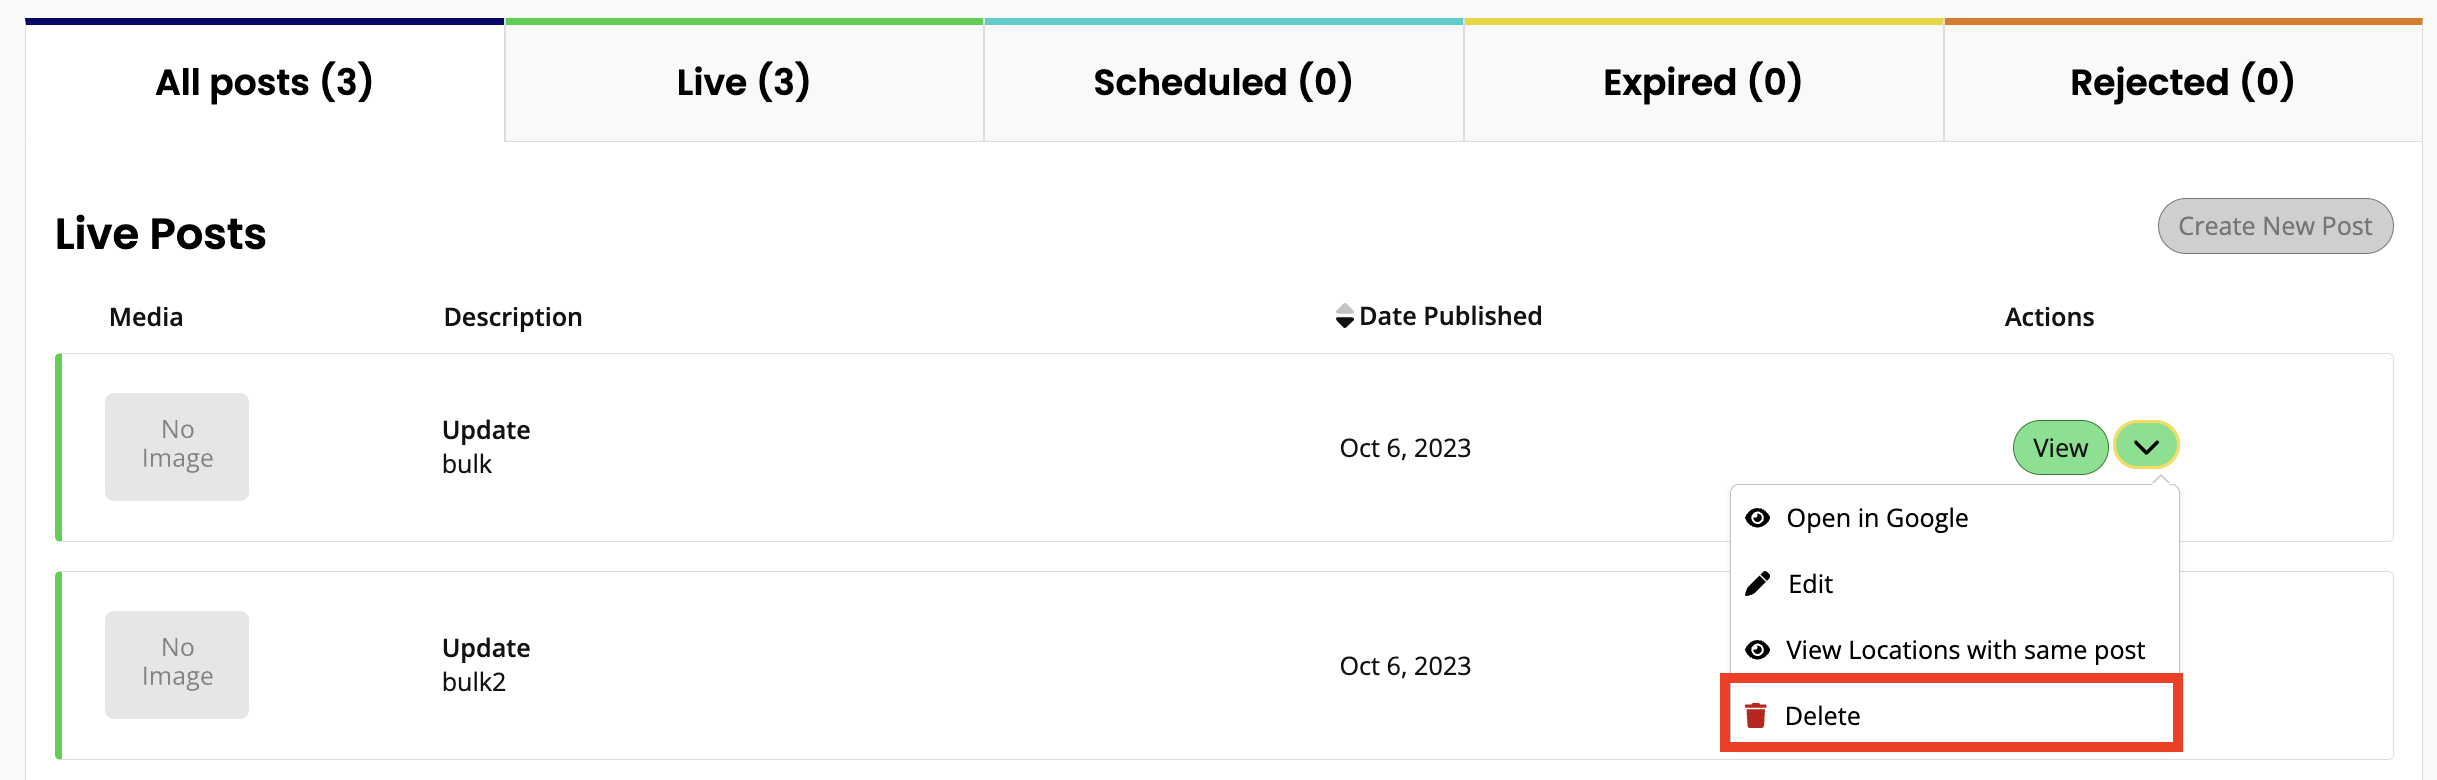Toggle visibility via Open in Google eye icon

point(1758,517)
